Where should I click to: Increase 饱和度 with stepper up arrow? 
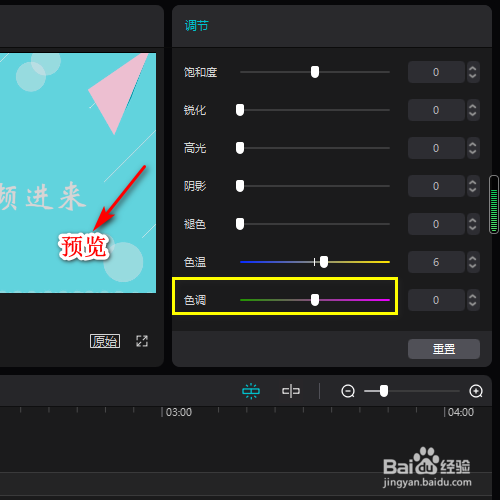coord(473,68)
